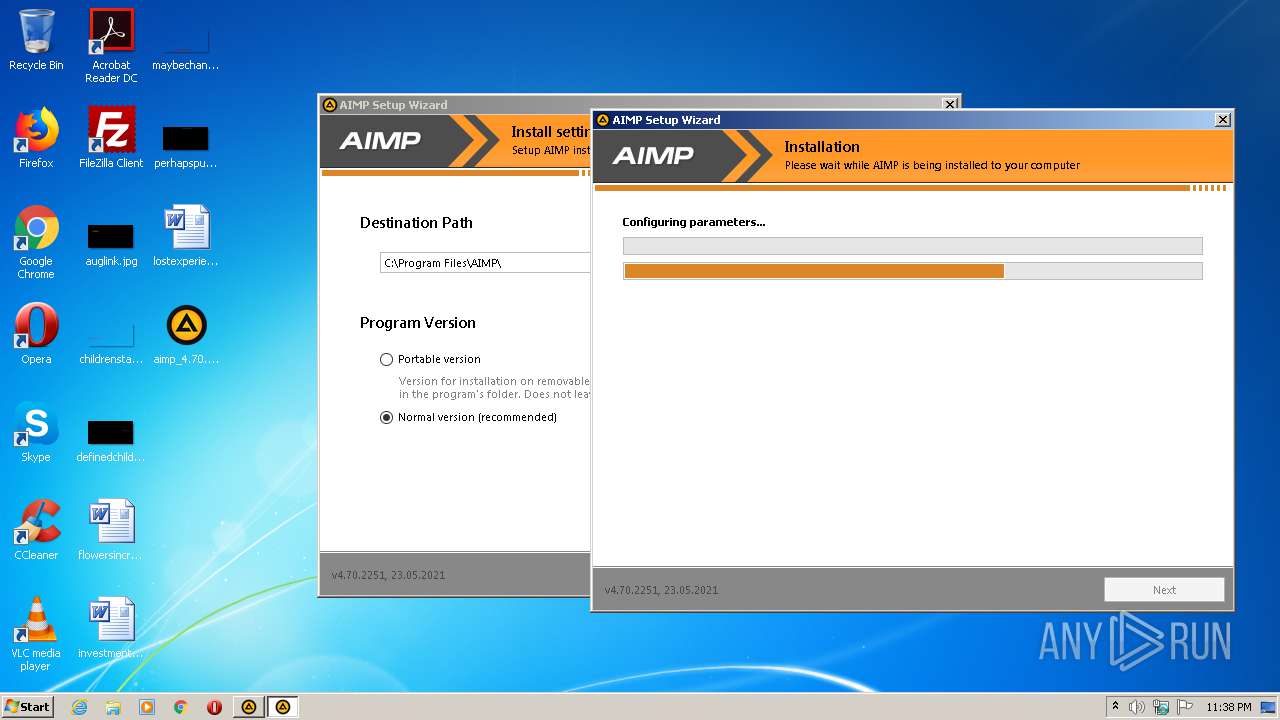
Task: Switch to first AIMP taskbar button
Action: [x=249, y=707]
